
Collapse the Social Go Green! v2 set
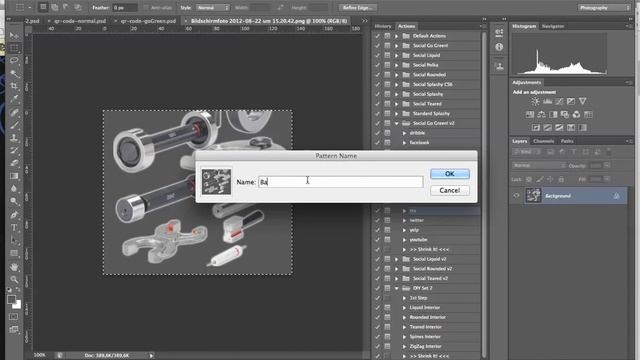tap(396, 123)
